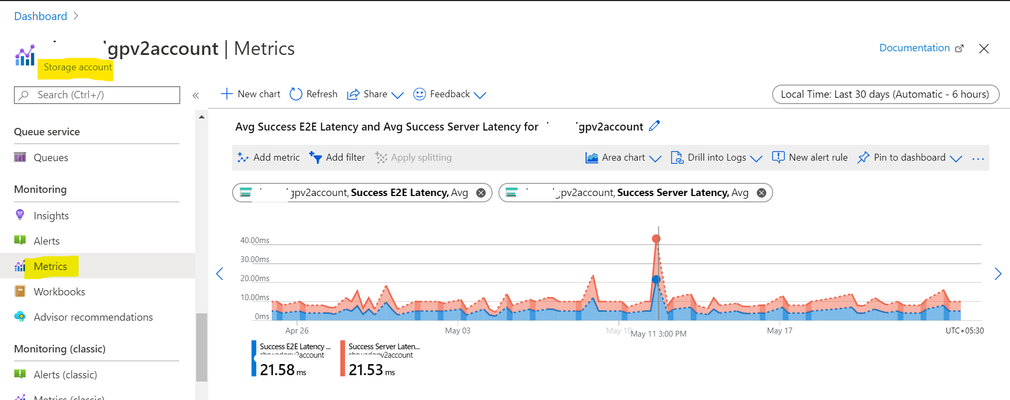This screenshot has width=1010, height=400.
Task: Click the Queue service section heading
Action: pos(47,131)
